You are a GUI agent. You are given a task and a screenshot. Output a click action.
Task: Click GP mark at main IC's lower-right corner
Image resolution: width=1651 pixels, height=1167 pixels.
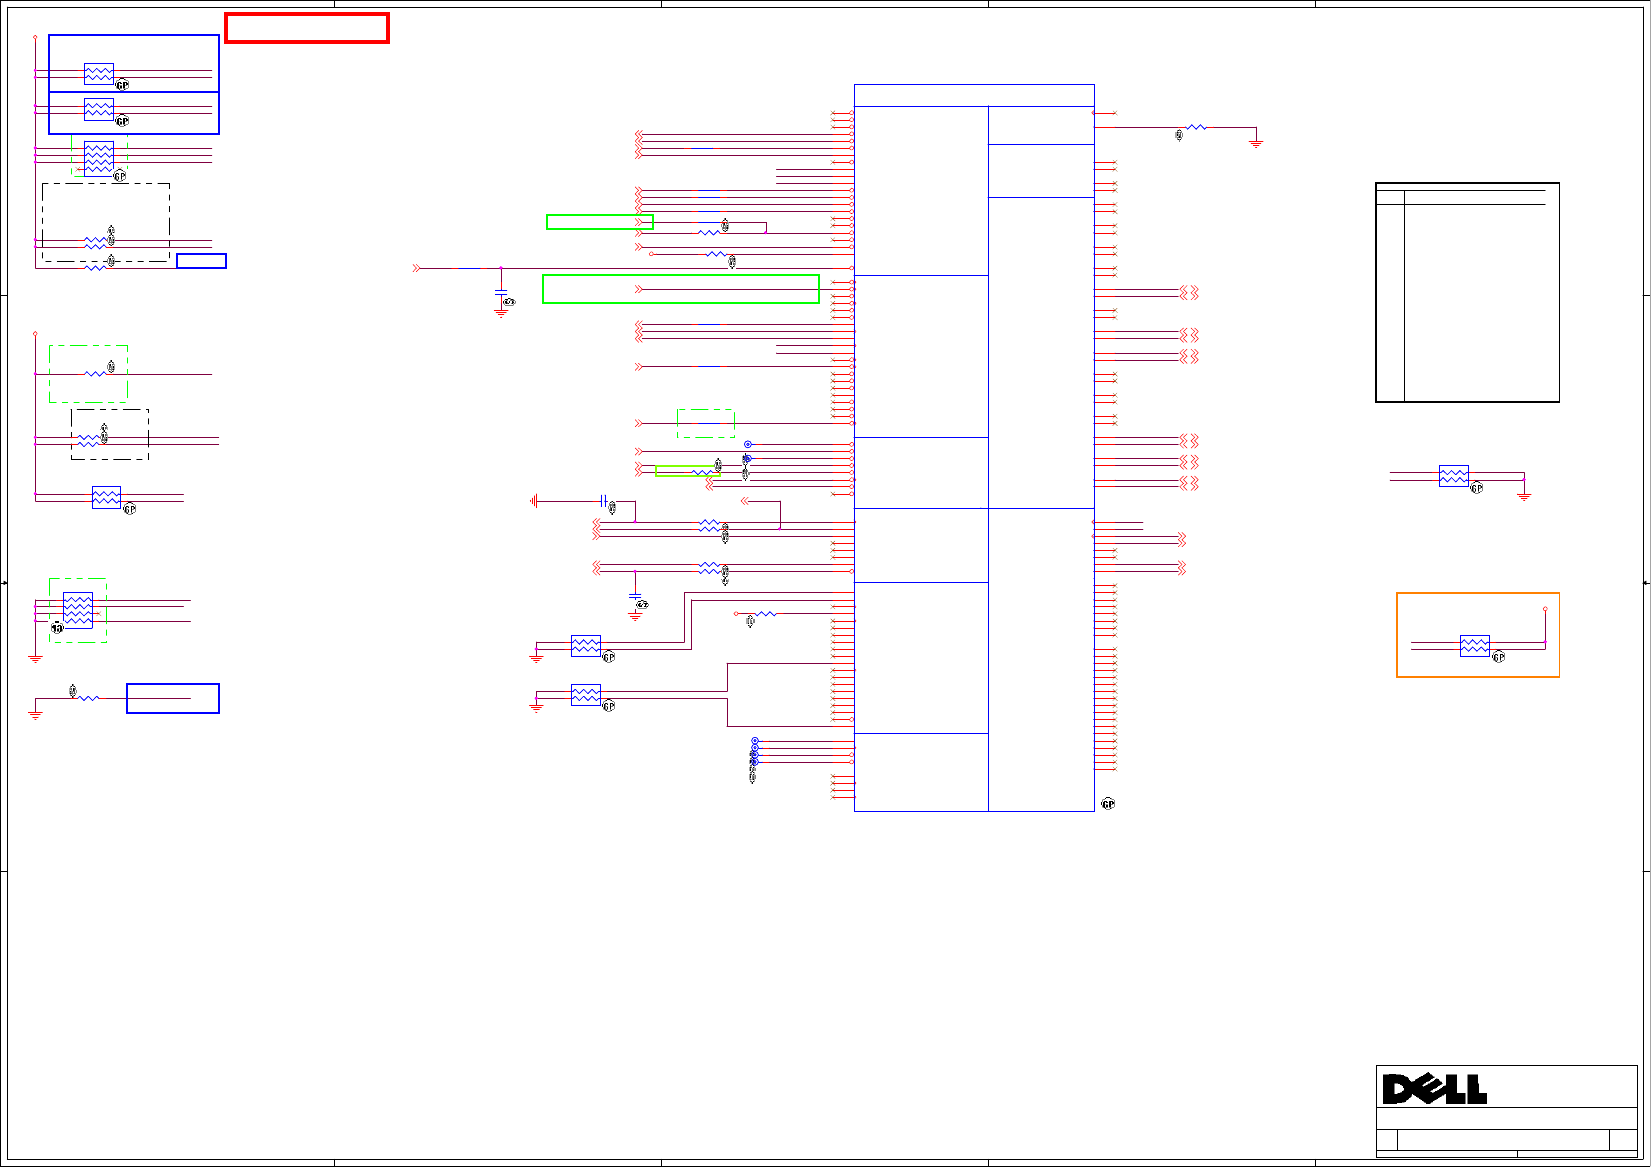[1108, 804]
